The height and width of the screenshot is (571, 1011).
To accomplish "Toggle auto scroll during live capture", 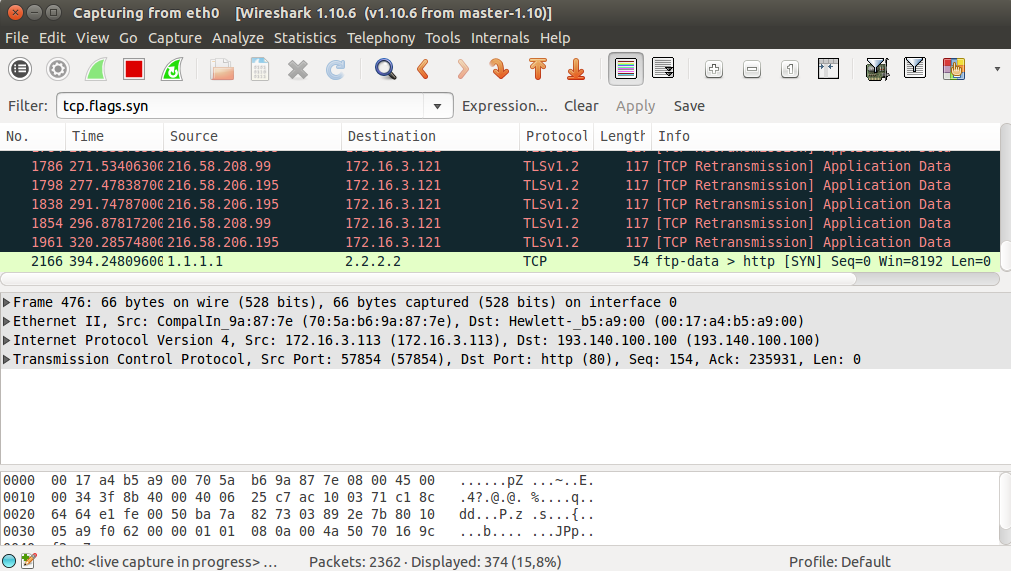I will click(663, 69).
